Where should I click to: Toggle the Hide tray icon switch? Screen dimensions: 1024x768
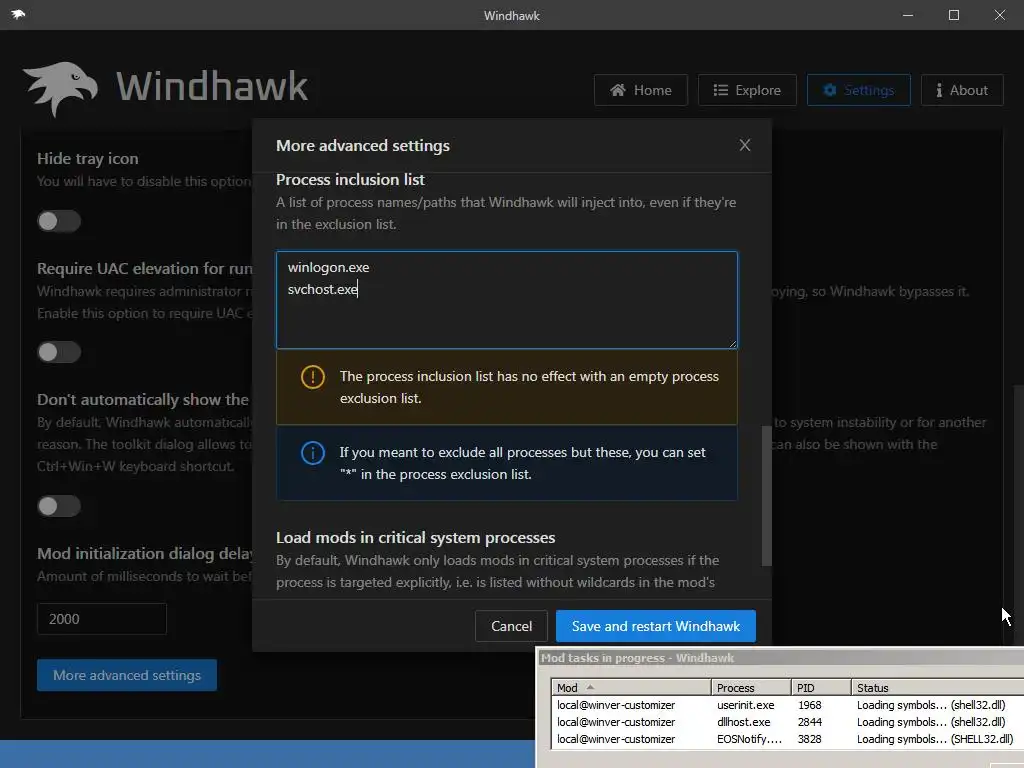pyautogui.click(x=59, y=221)
